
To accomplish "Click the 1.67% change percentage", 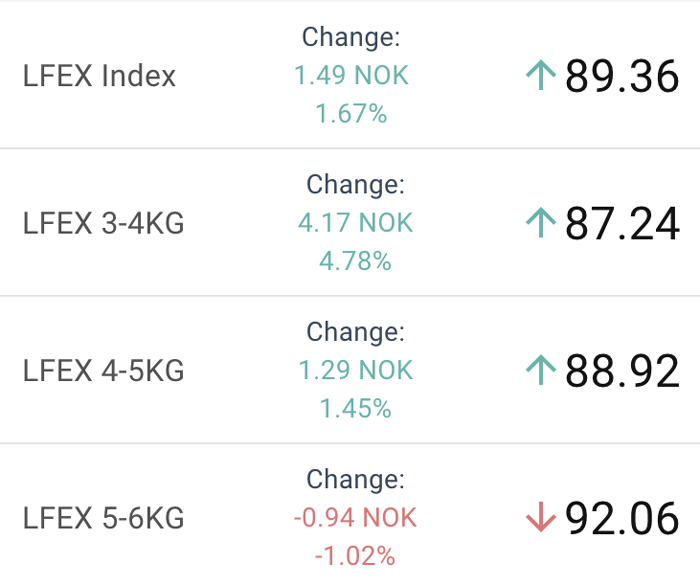I will (351, 113).
